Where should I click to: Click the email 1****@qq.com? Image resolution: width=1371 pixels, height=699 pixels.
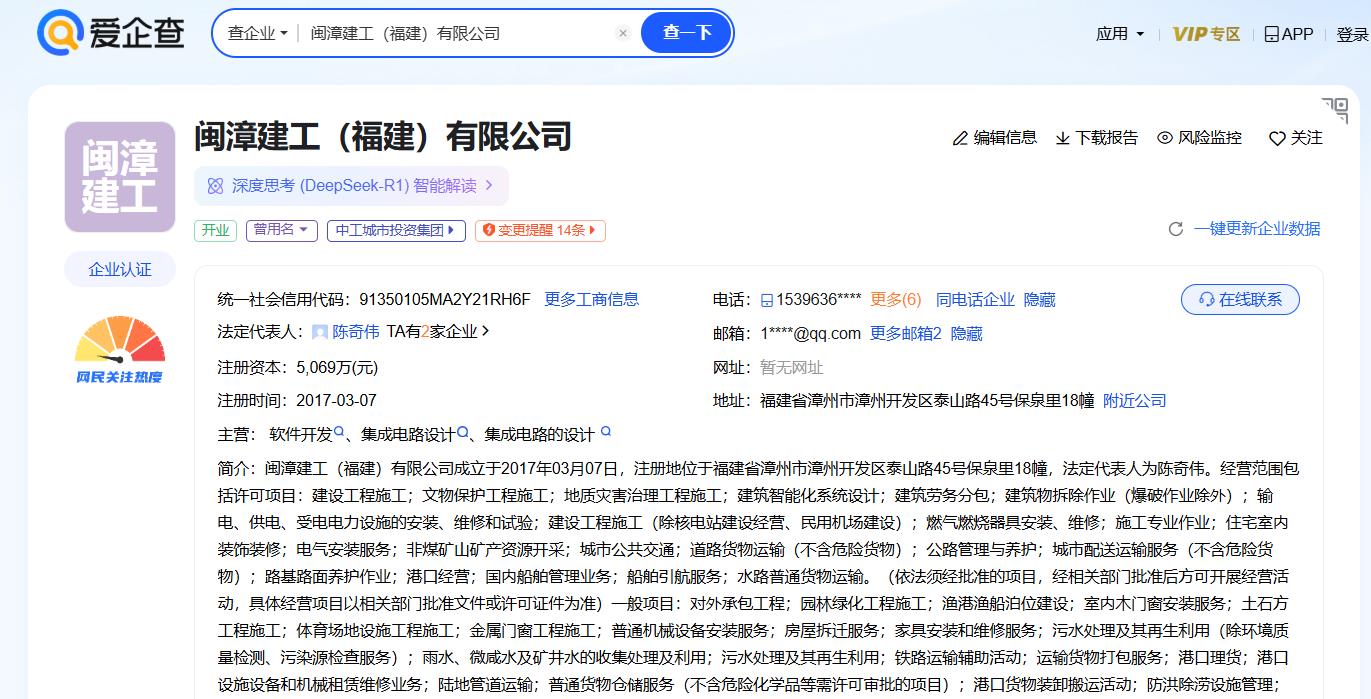[x=811, y=334]
